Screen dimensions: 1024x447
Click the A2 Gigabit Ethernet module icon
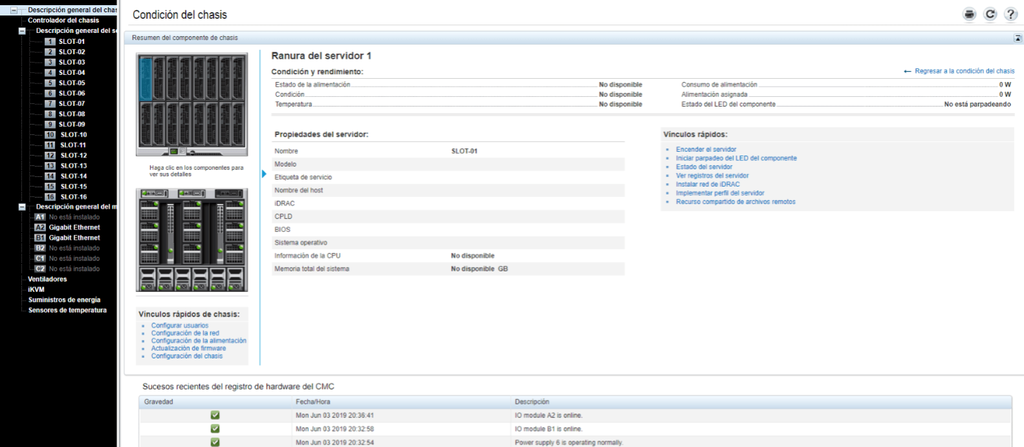coord(40,227)
